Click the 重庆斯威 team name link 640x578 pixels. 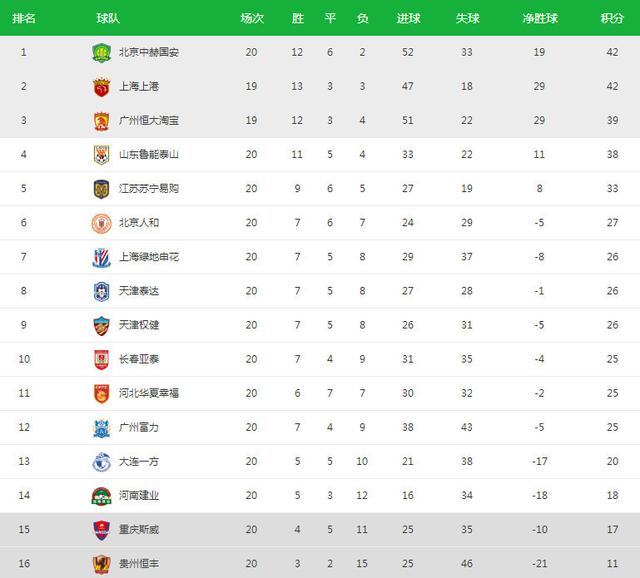pos(138,530)
